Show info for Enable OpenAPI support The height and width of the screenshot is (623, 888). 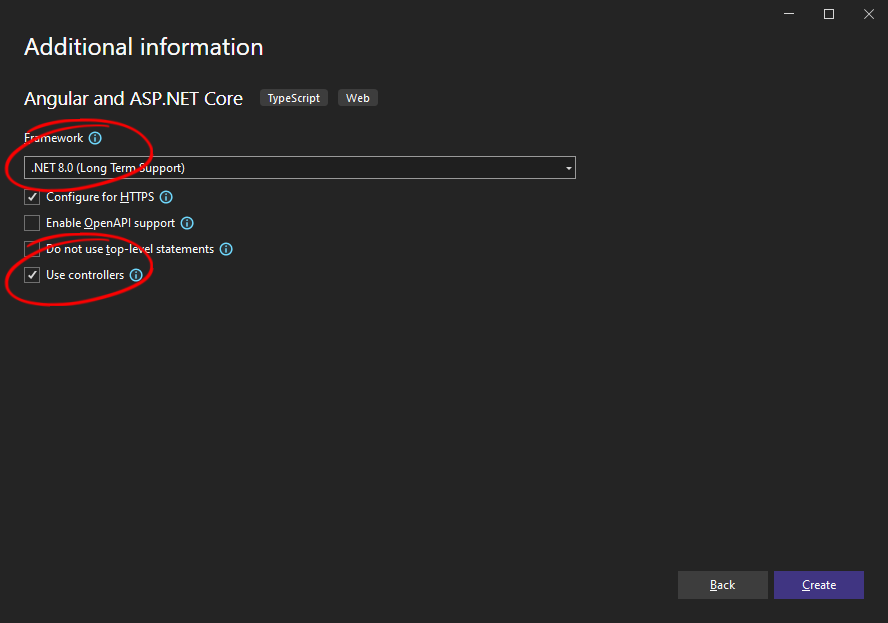point(187,223)
